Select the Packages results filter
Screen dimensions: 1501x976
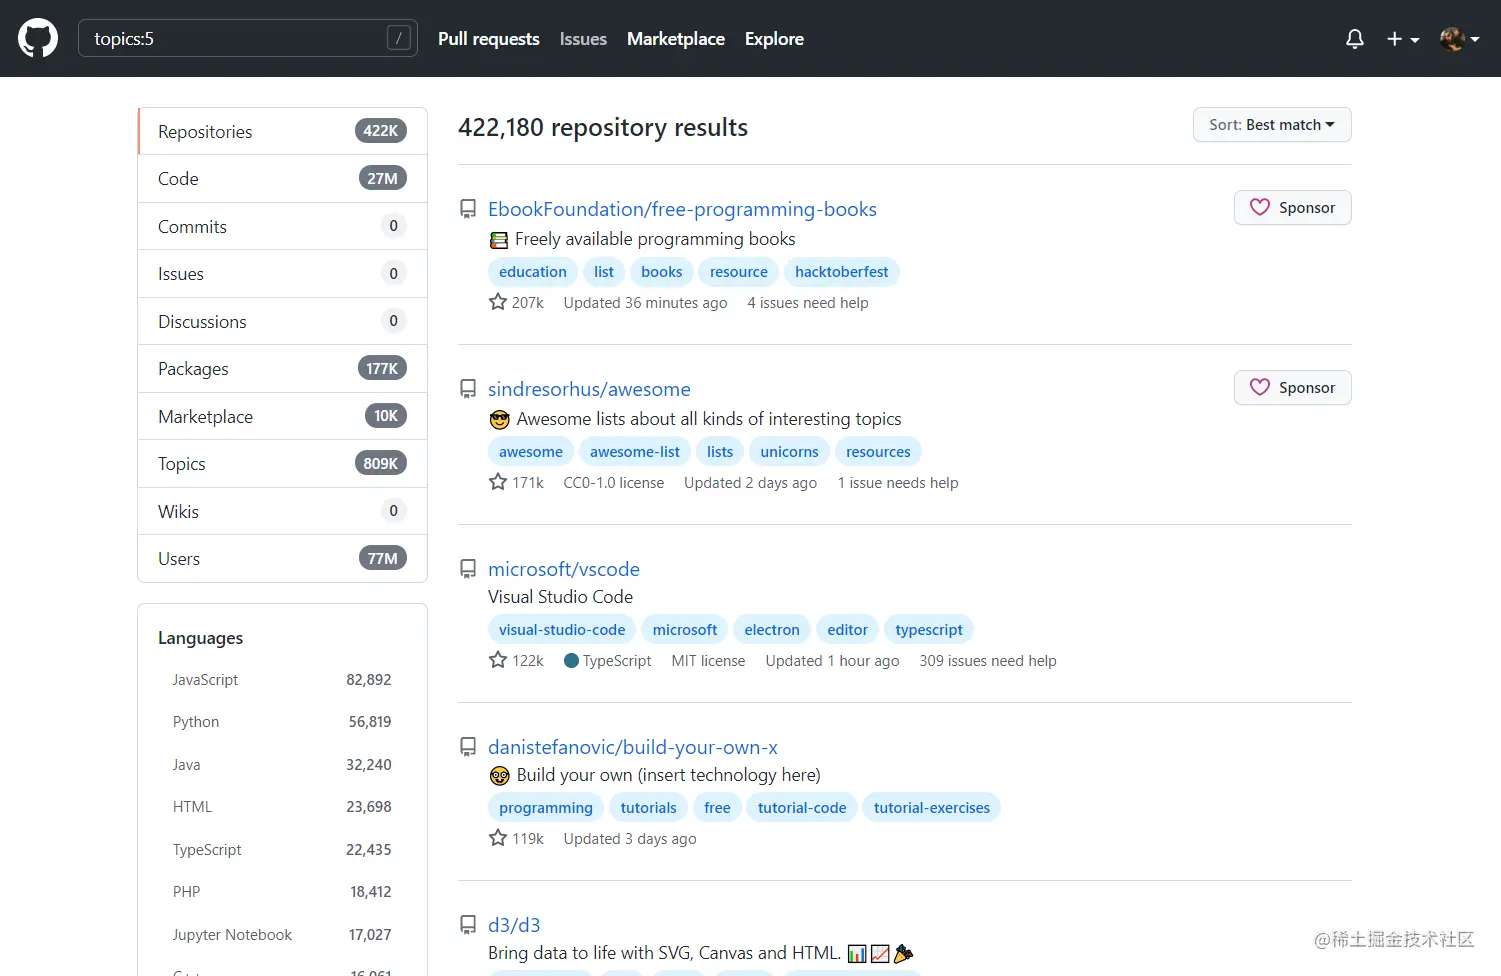tap(283, 369)
